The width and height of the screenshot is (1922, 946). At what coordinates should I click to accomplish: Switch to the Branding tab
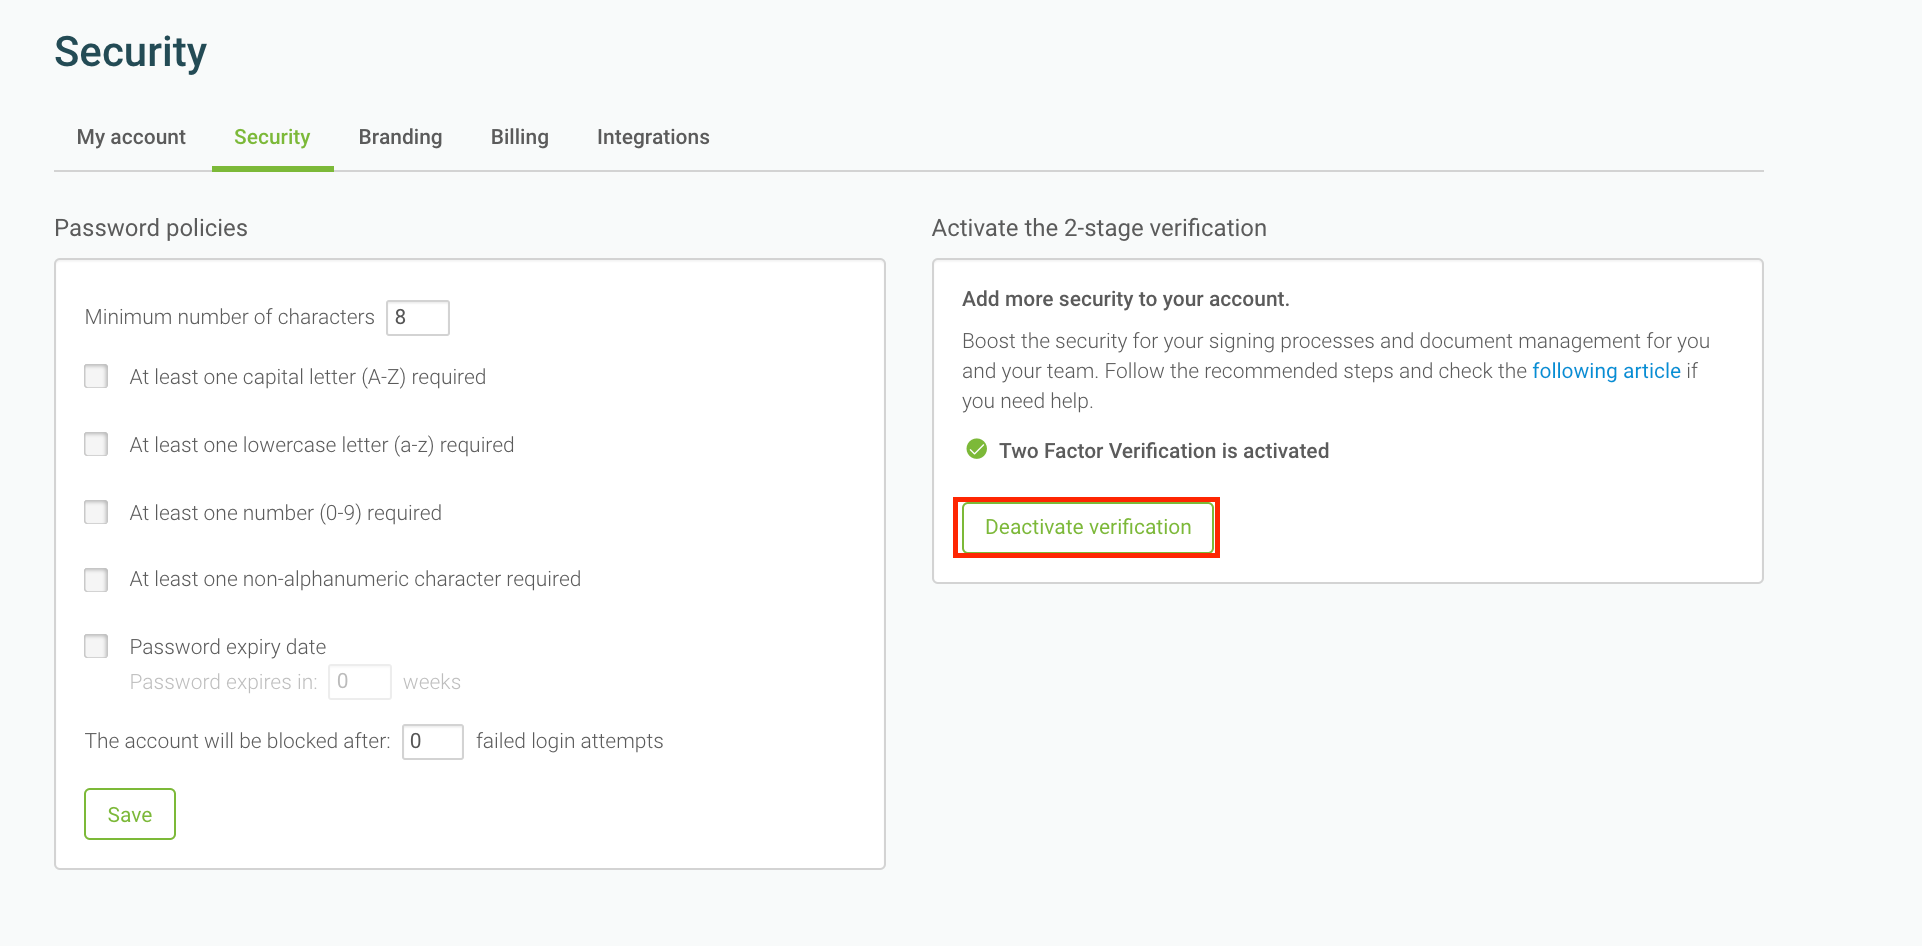(400, 137)
